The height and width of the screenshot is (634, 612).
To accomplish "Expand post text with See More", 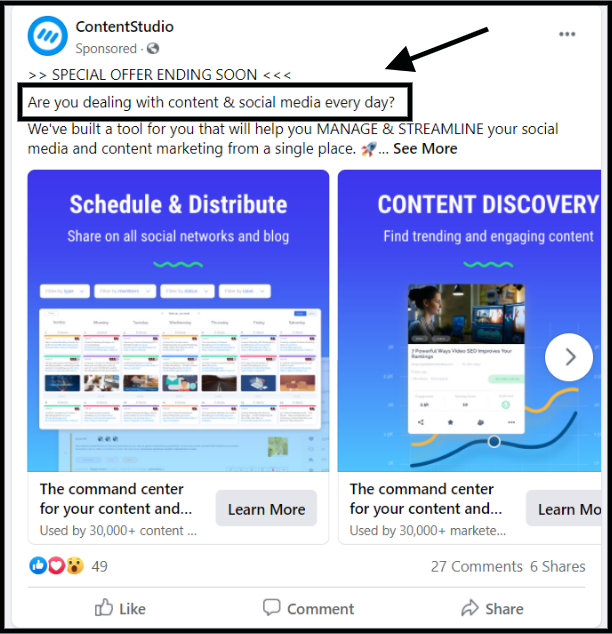I will click(425, 149).
